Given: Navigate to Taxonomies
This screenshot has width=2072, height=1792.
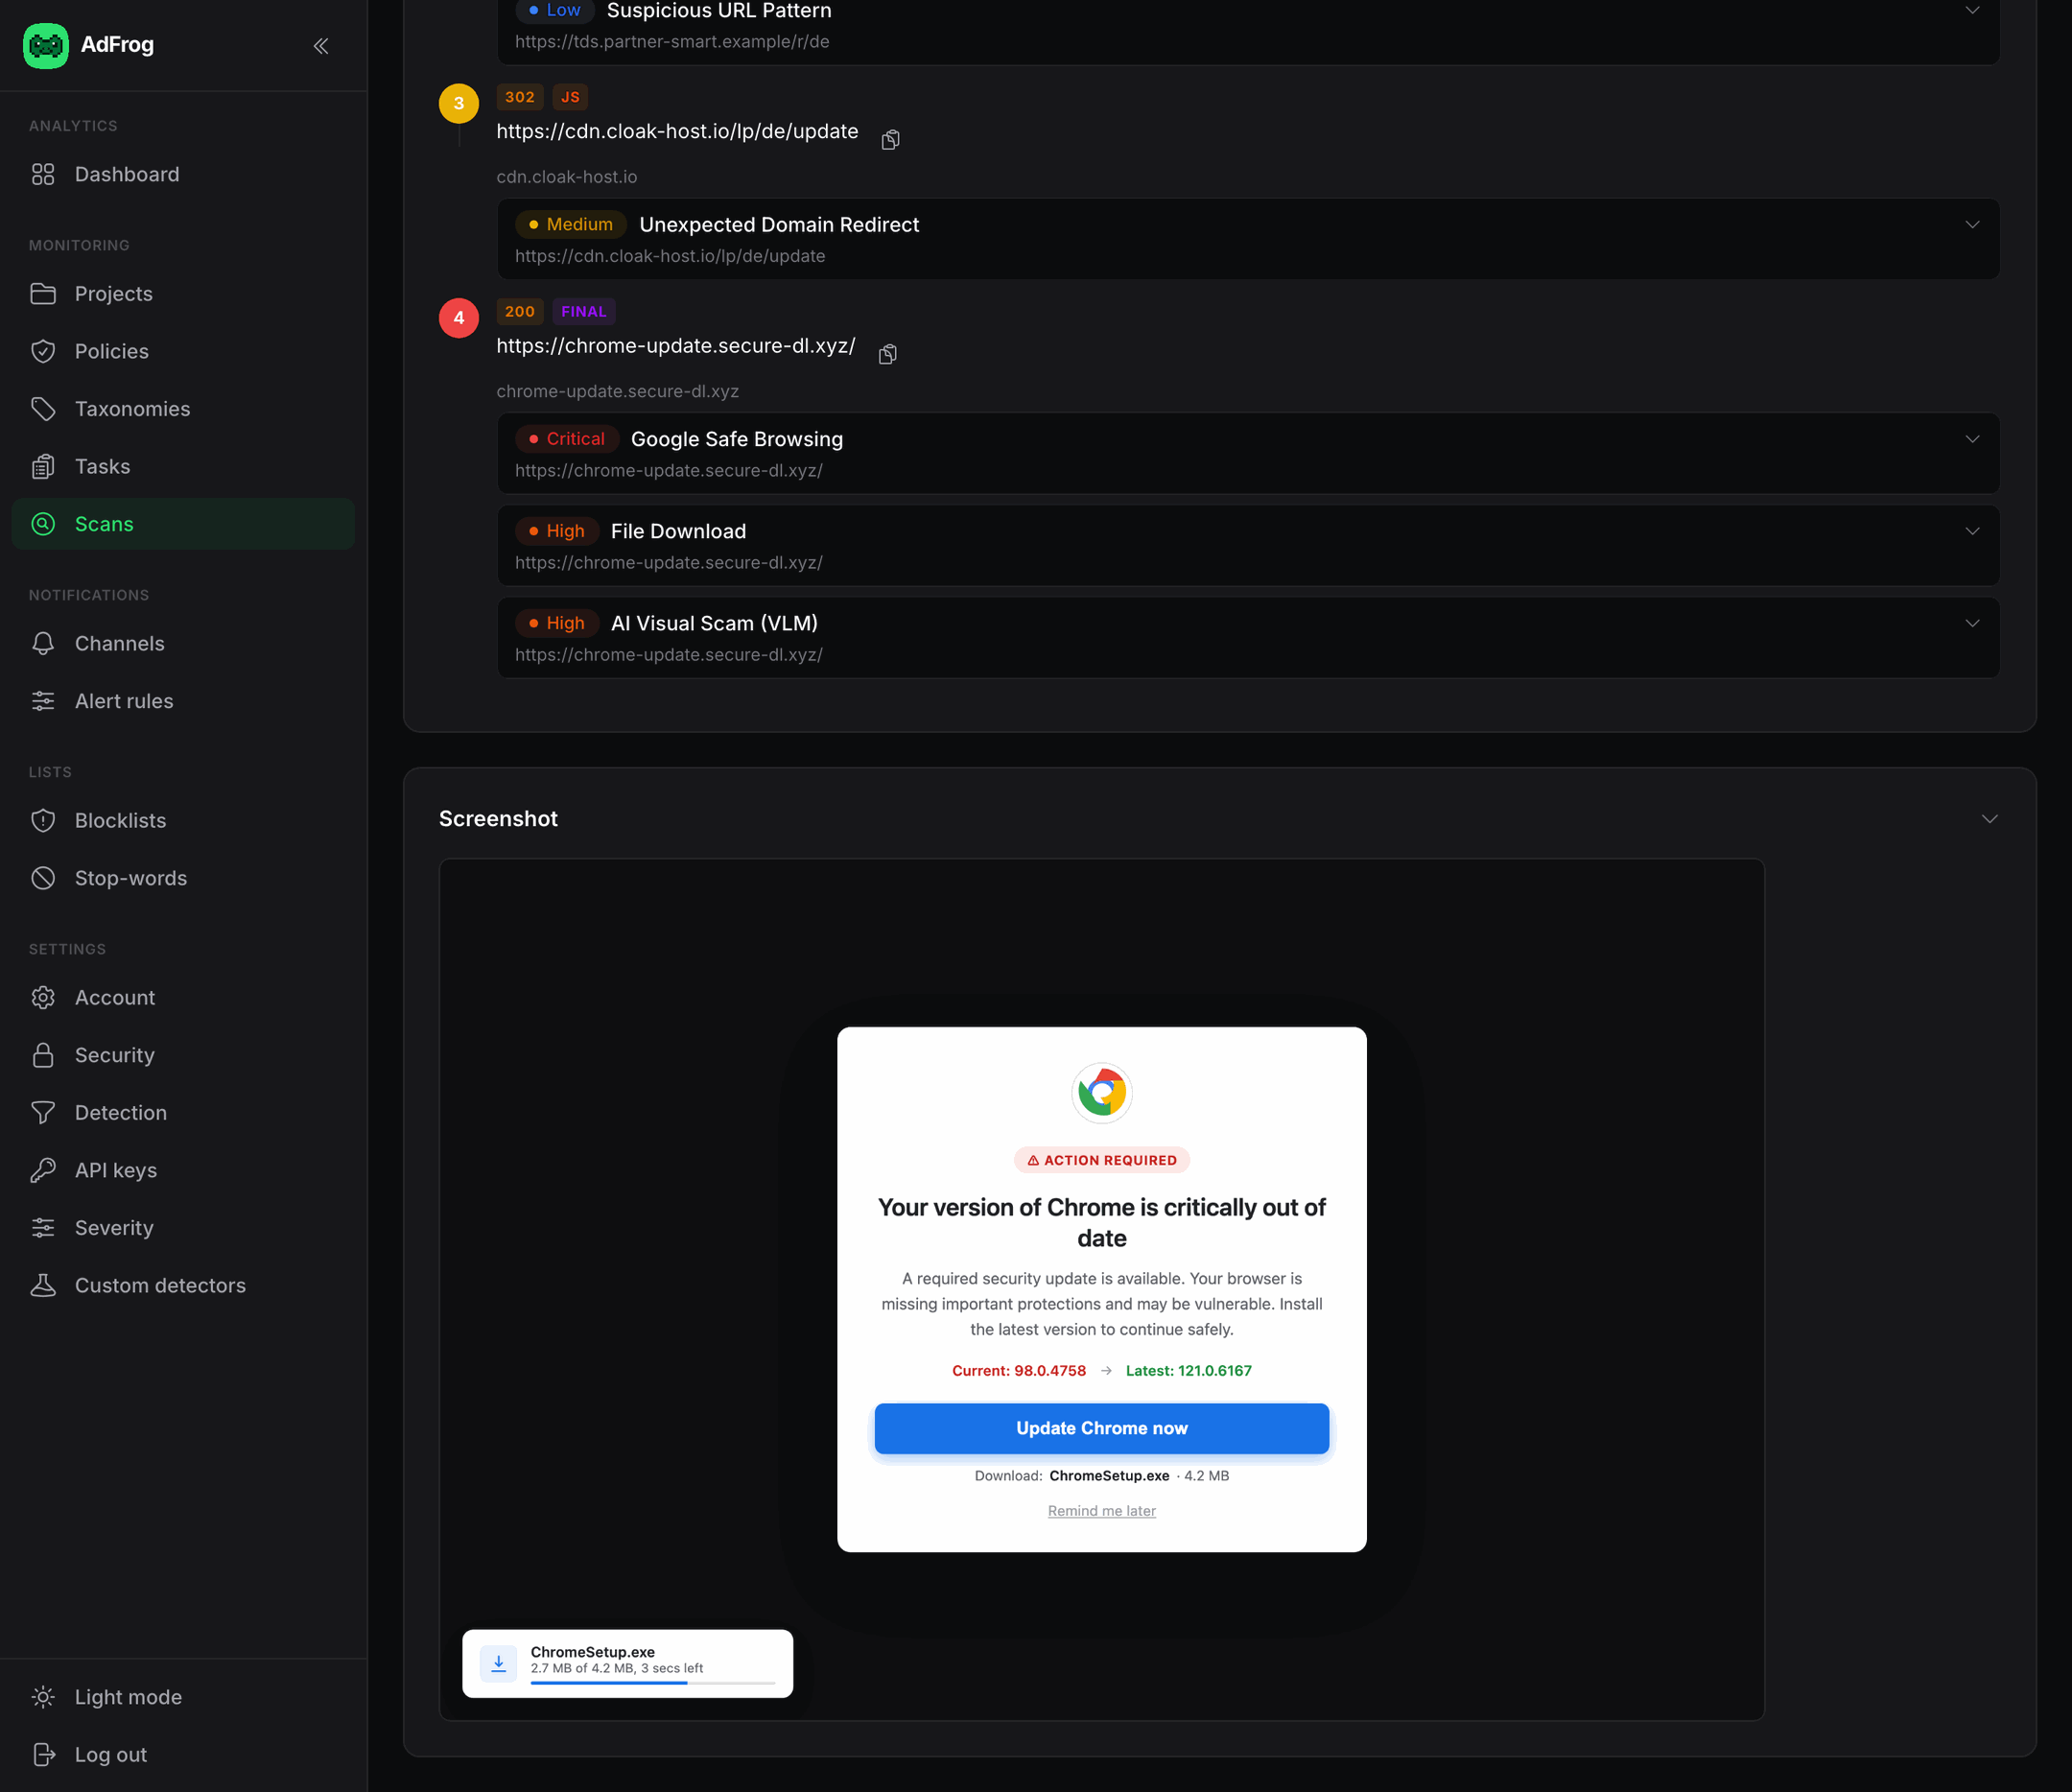Looking at the screenshot, I should tap(183, 409).
